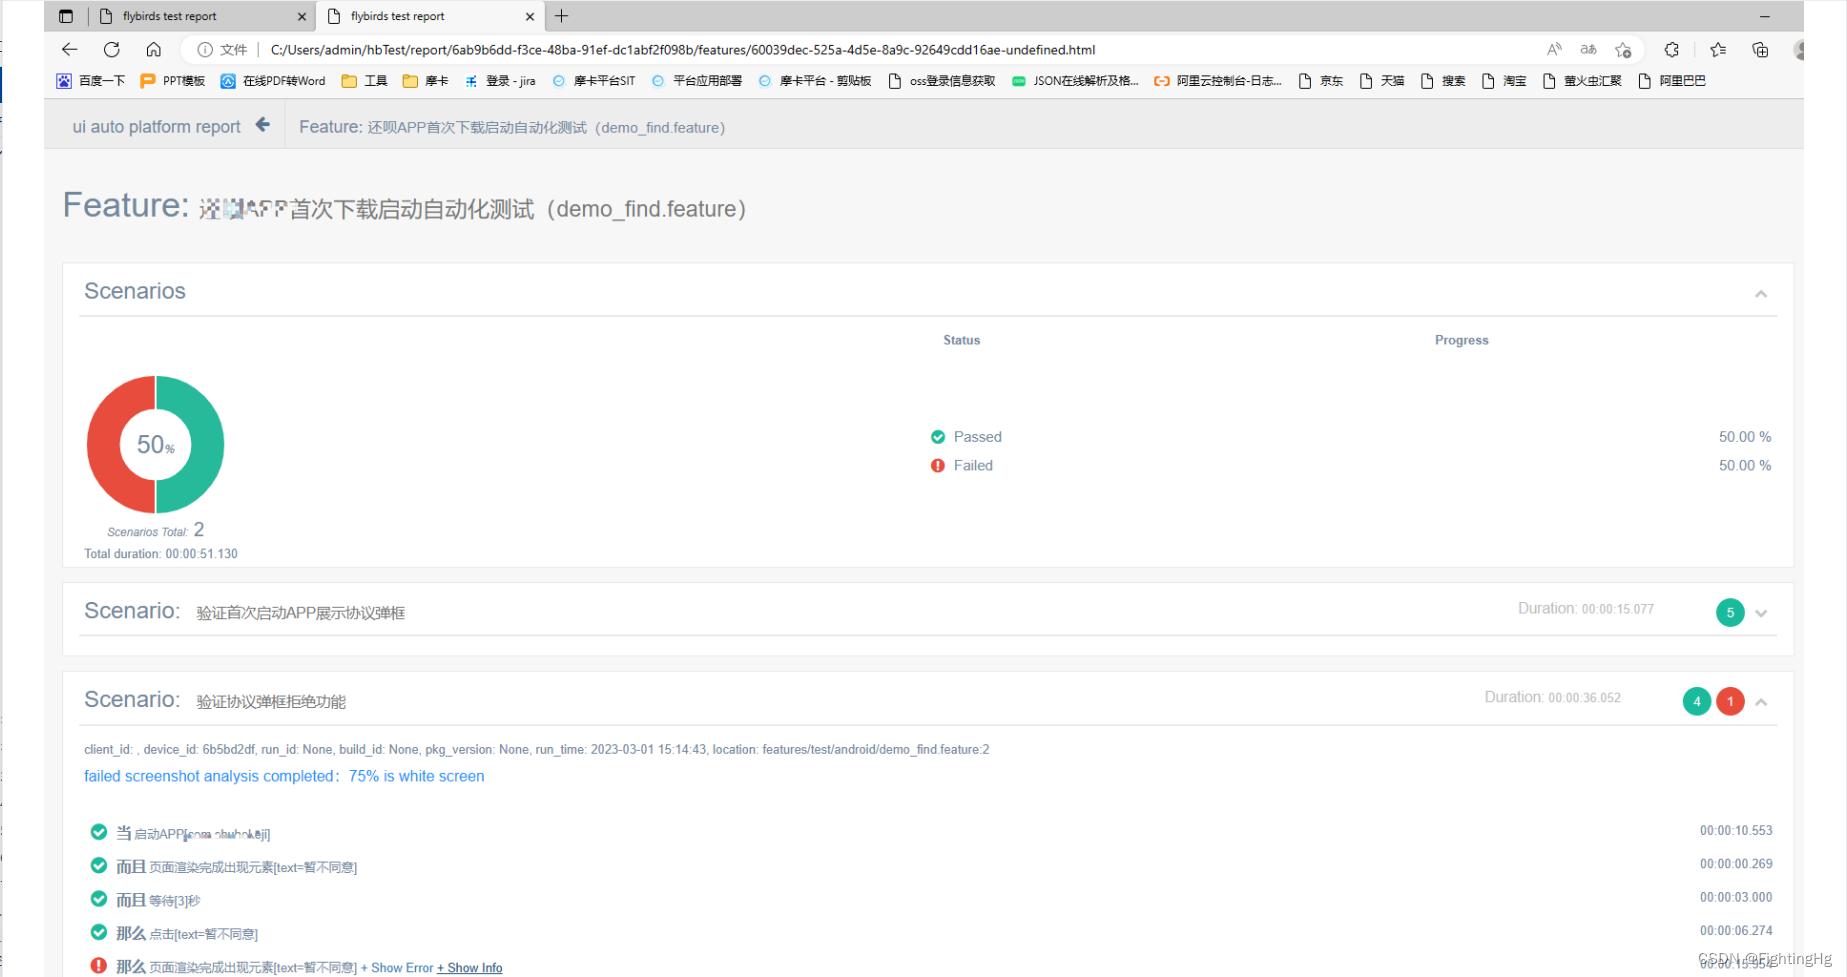Click the red Failed status icon

tap(938, 466)
